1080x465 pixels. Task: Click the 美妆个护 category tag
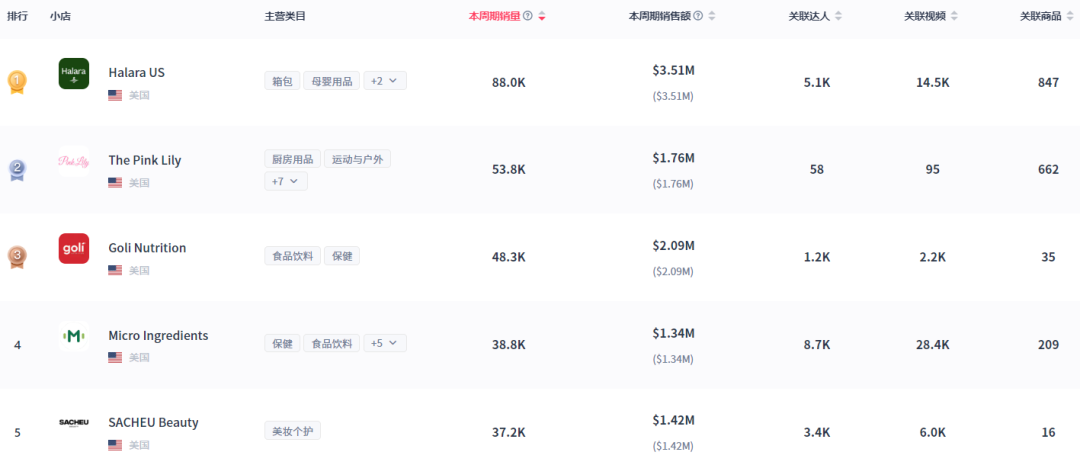(293, 431)
